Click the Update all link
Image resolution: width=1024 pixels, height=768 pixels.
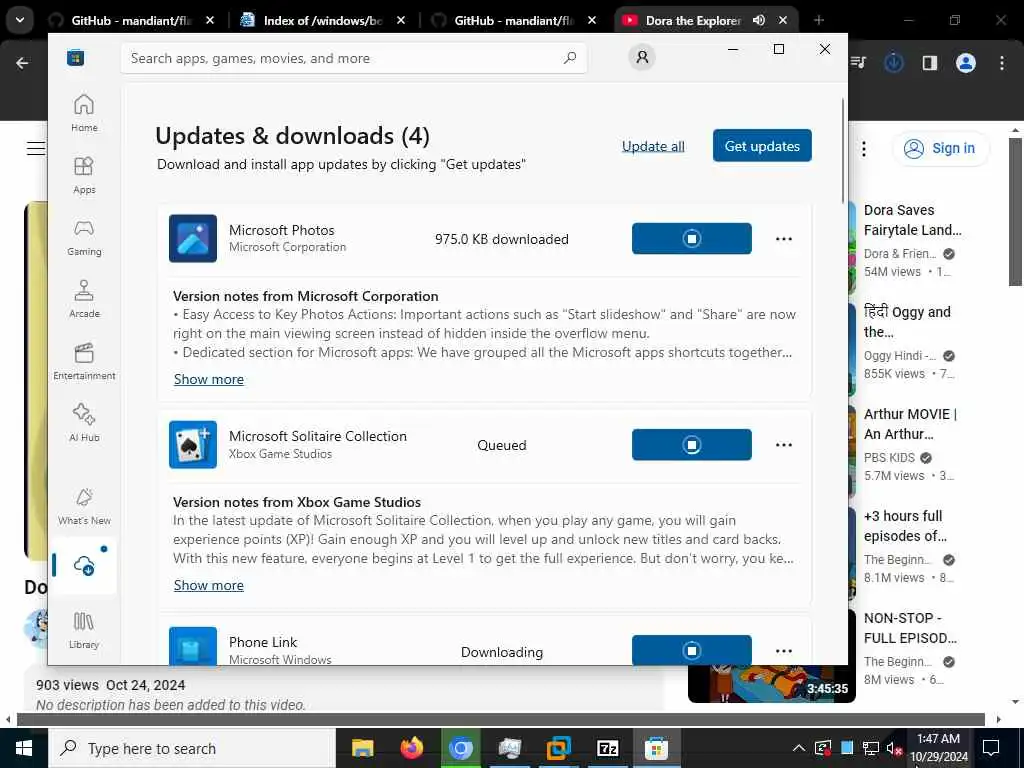[653, 146]
